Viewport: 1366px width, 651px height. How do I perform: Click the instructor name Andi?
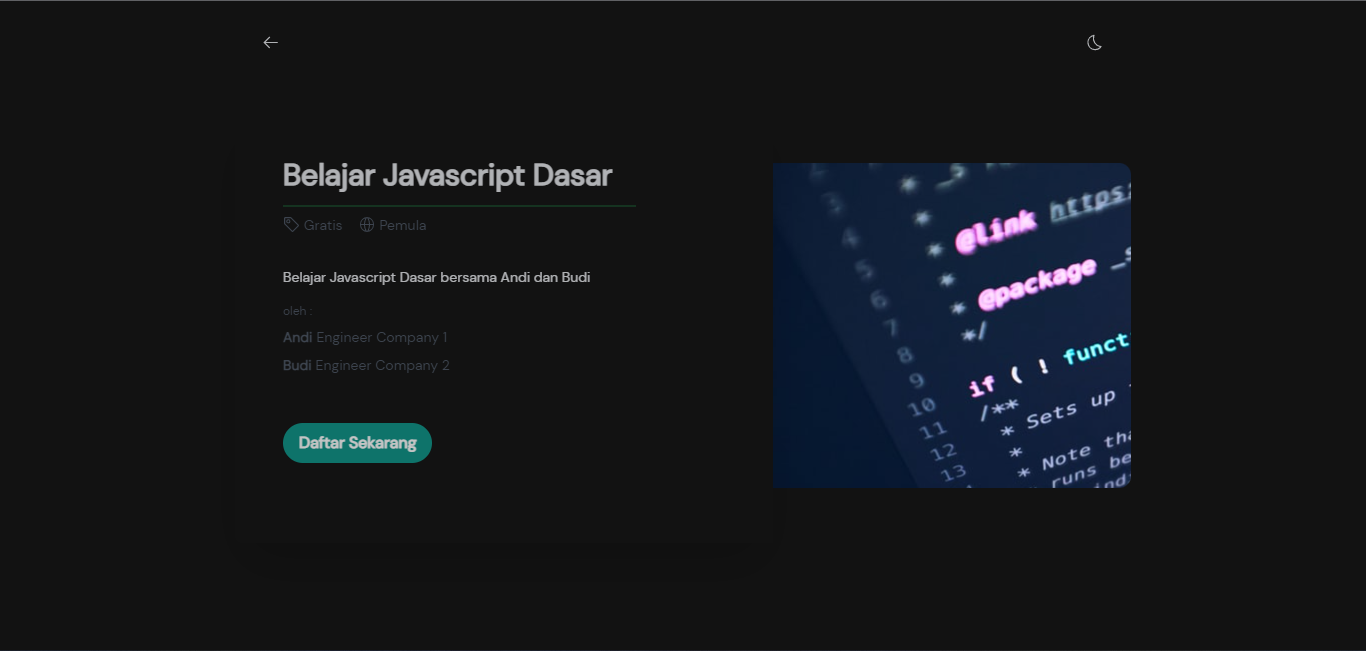coord(296,337)
